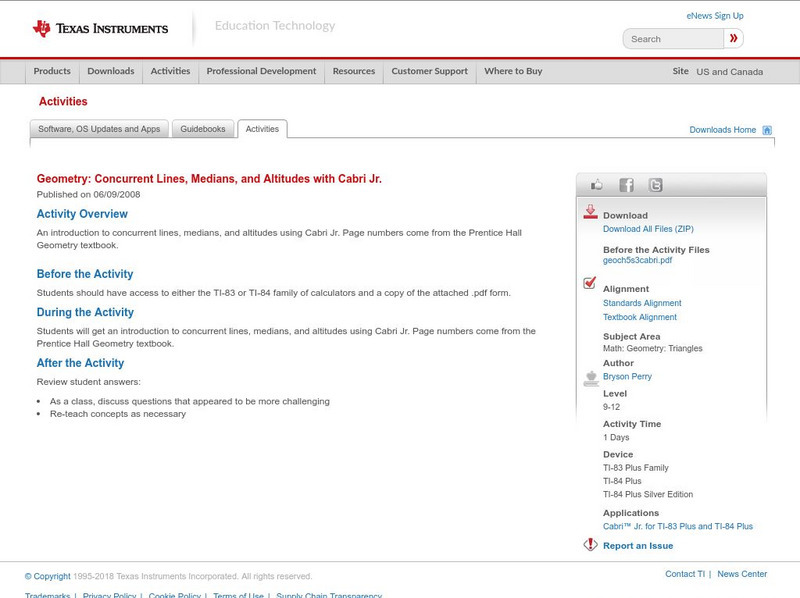800x598 pixels.
Task: Switch to the Guidebooks tab
Action: 203,129
